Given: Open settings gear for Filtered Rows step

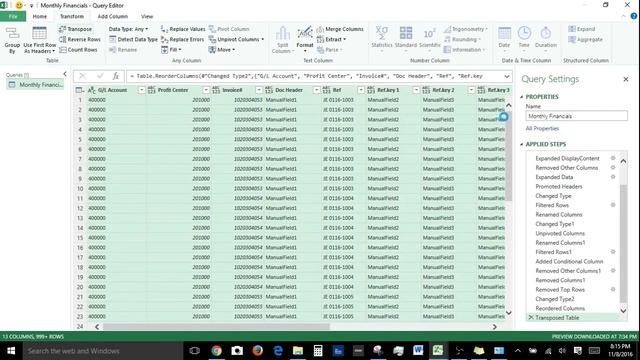Looking at the screenshot, I should [613, 205].
